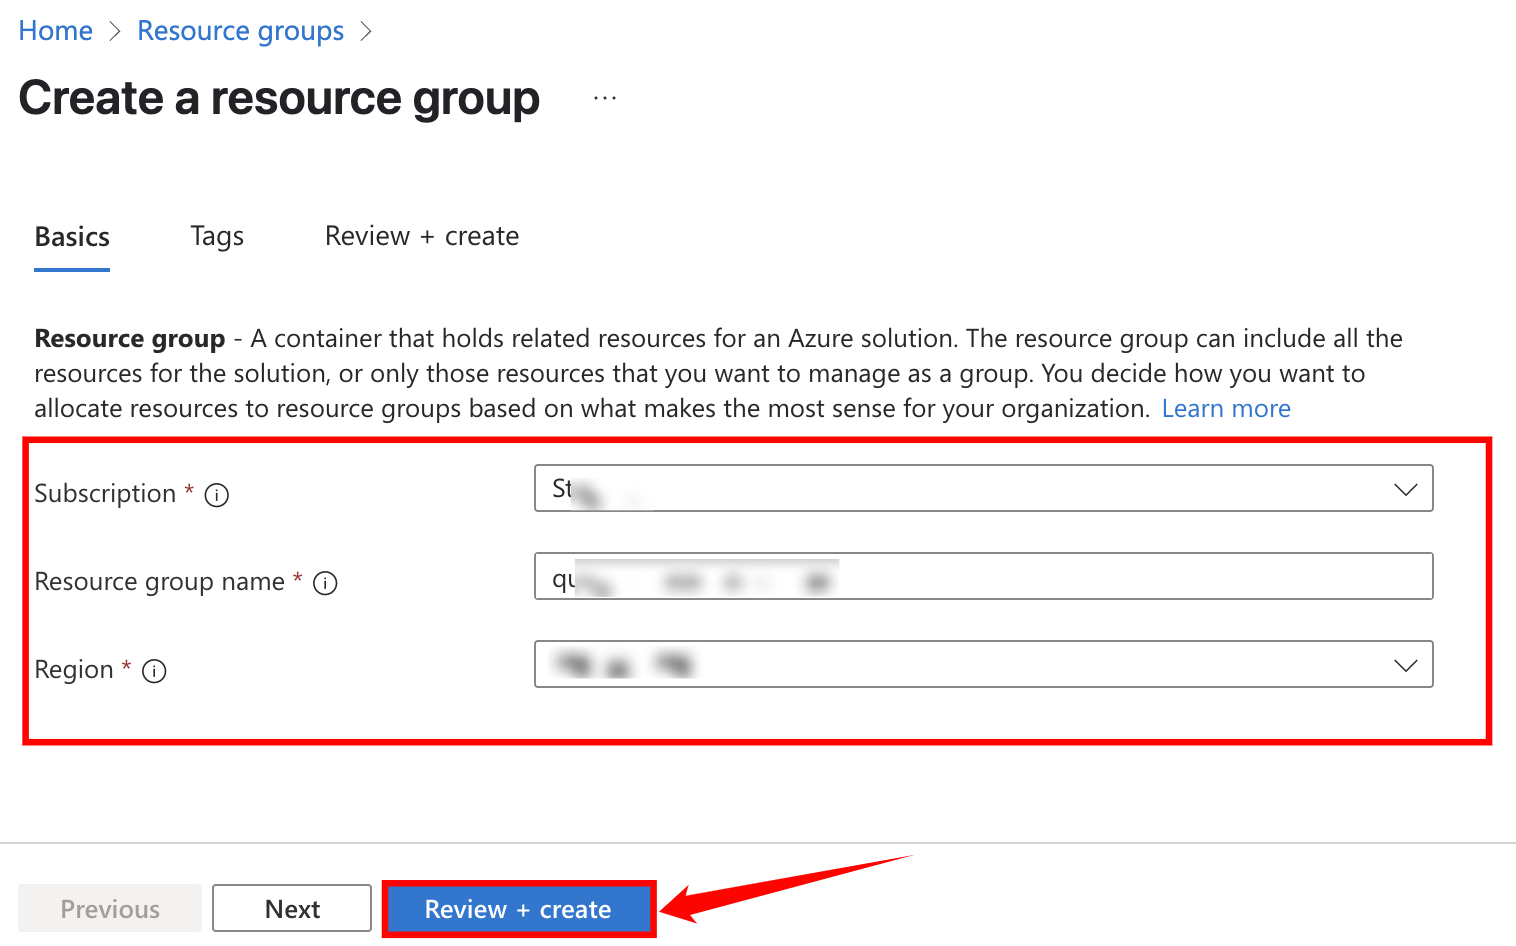Click the Next button
Screen dimensions: 1516x946
pos(291,908)
